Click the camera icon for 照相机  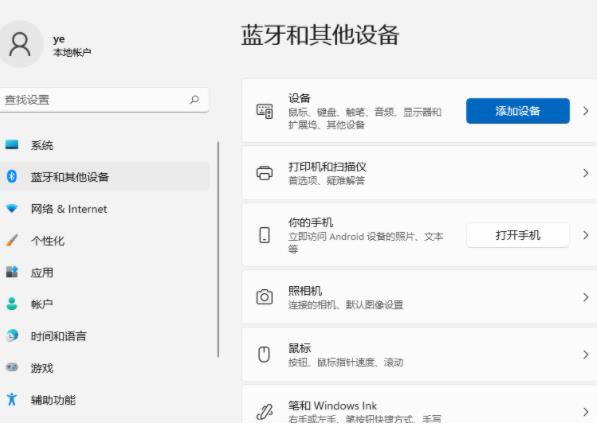(x=265, y=297)
